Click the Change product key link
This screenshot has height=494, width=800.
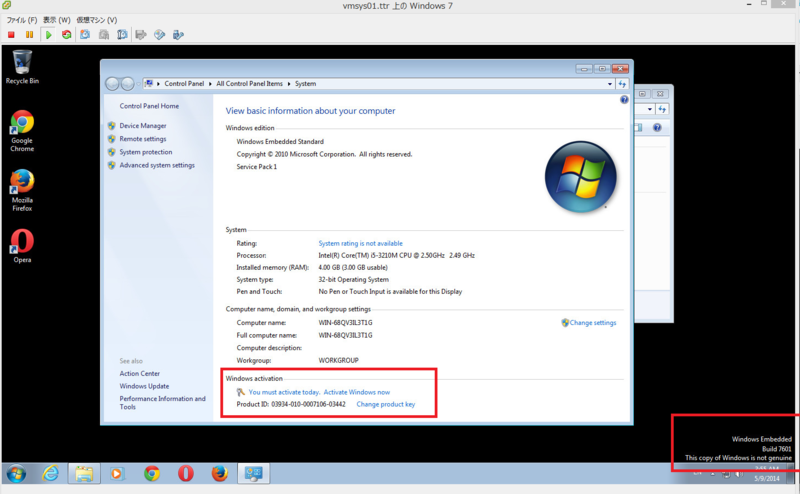[386, 404]
